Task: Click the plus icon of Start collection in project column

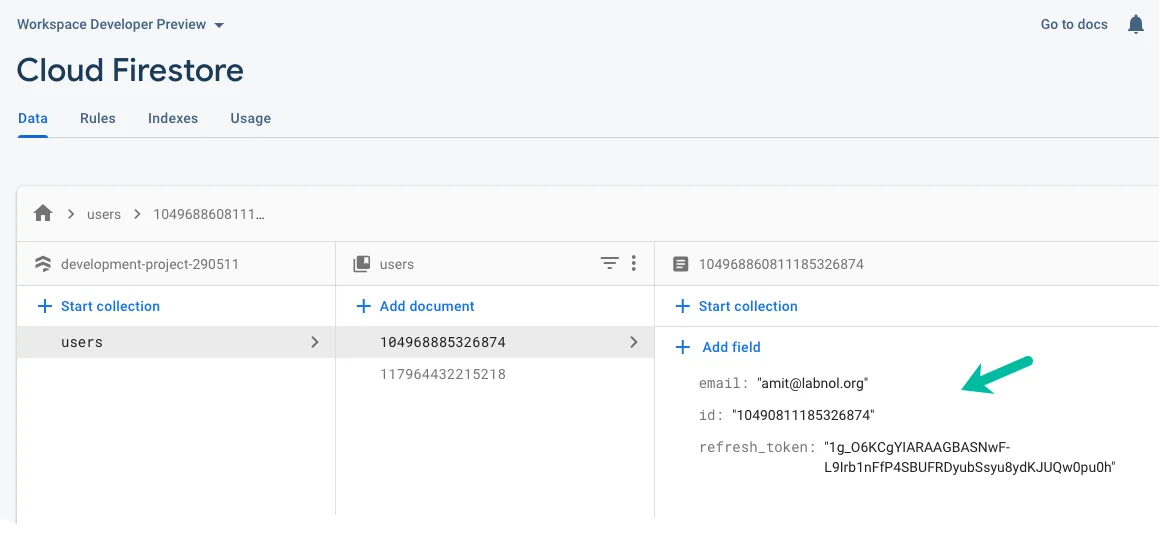Action: point(44,306)
